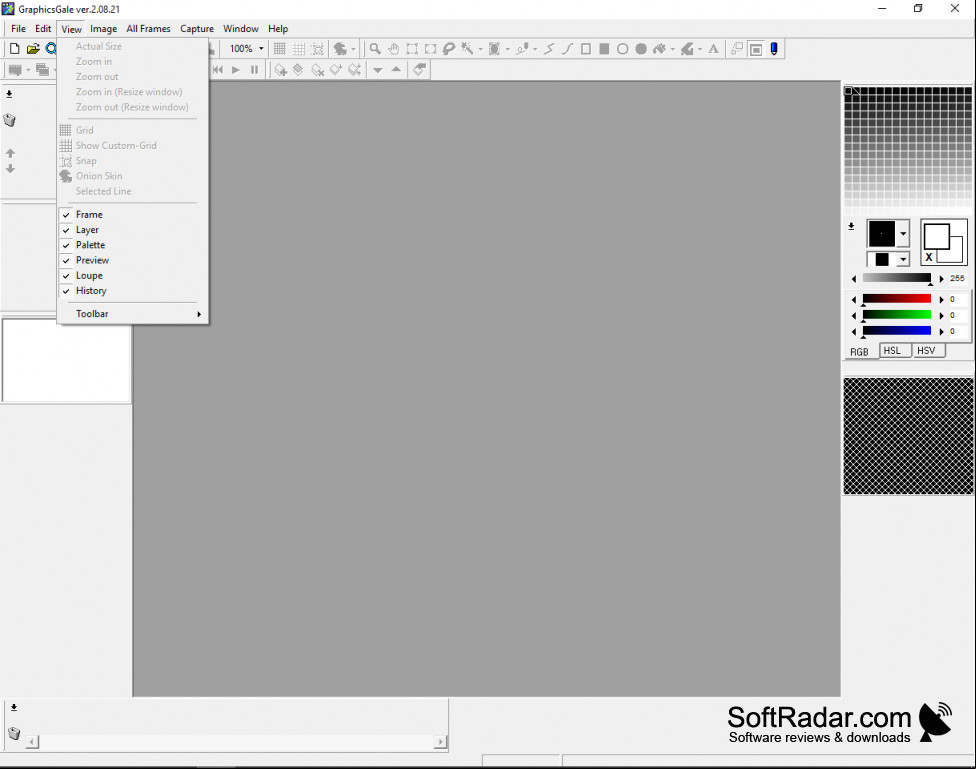The width and height of the screenshot is (976, 769).
Task: Click the frame timeline right scroll arrow
Action: (x=441, y=742)
